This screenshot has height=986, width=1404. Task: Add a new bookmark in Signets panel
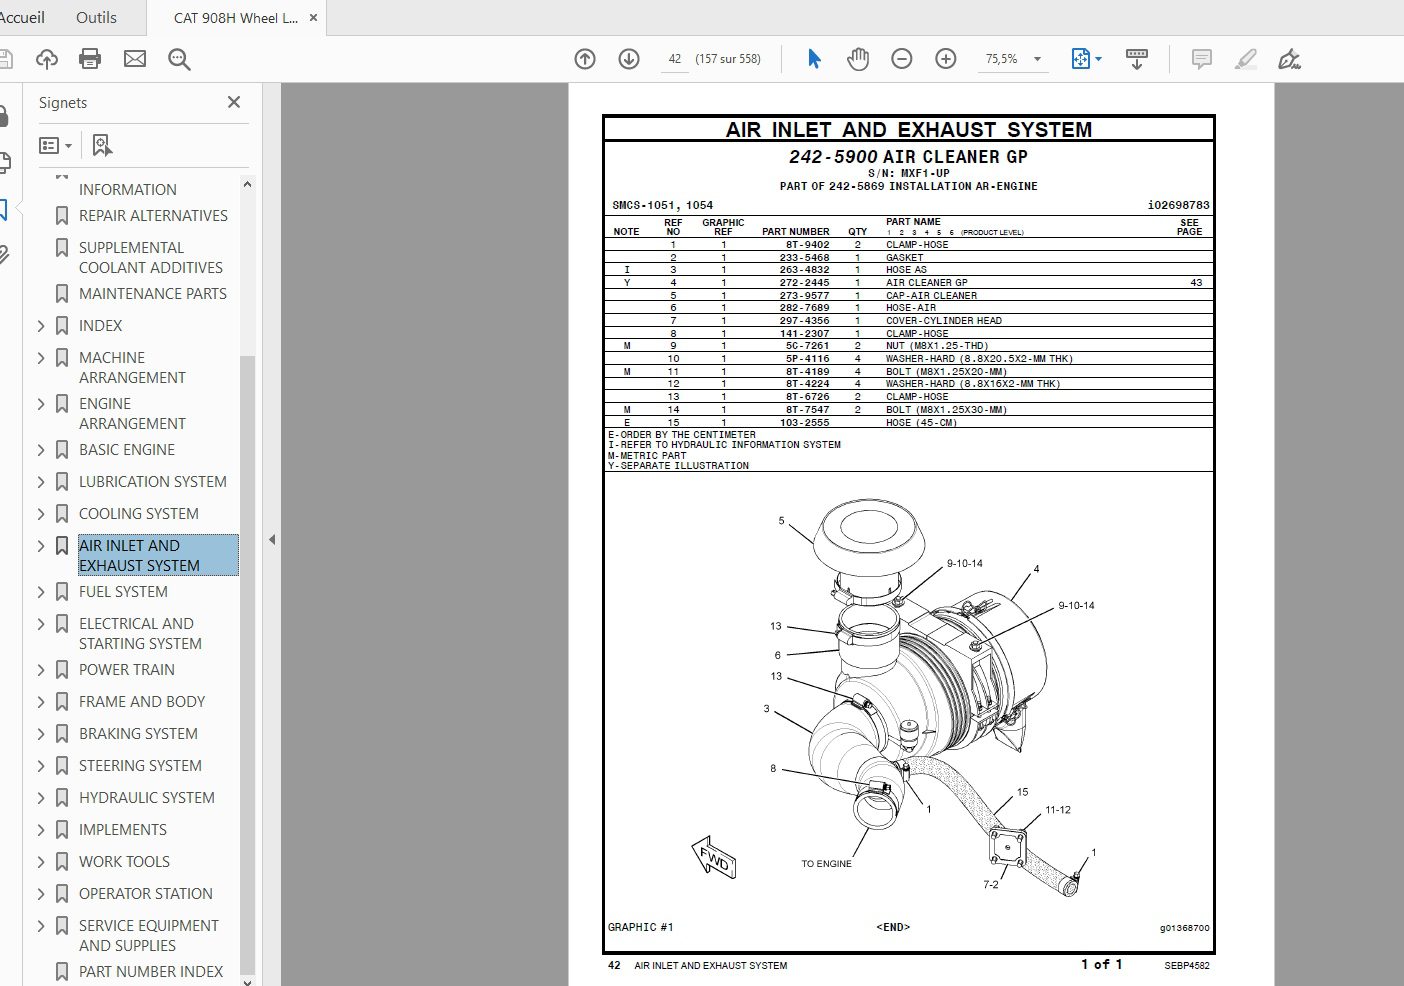(100, 145)
